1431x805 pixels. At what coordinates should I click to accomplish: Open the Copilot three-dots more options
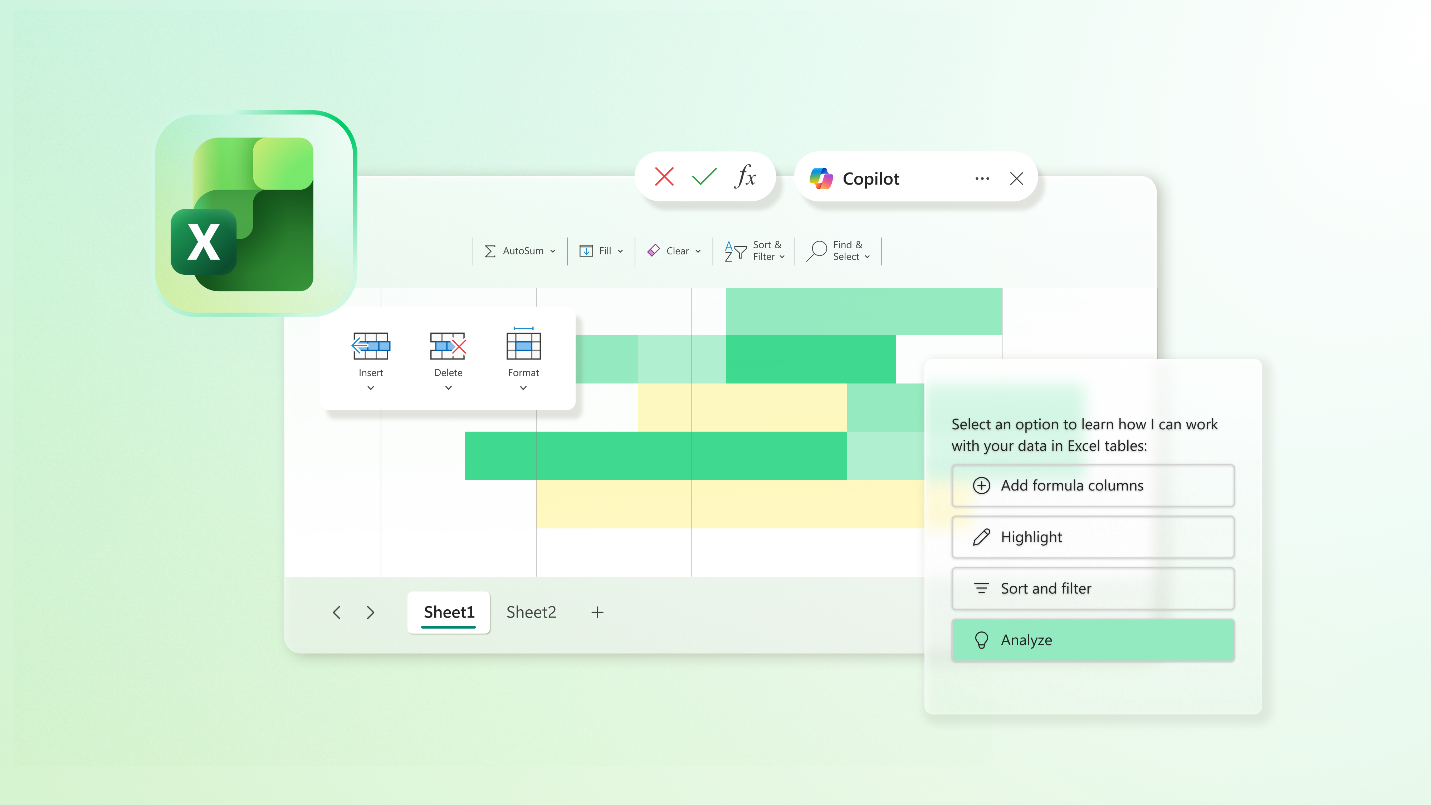pos(982,178)
